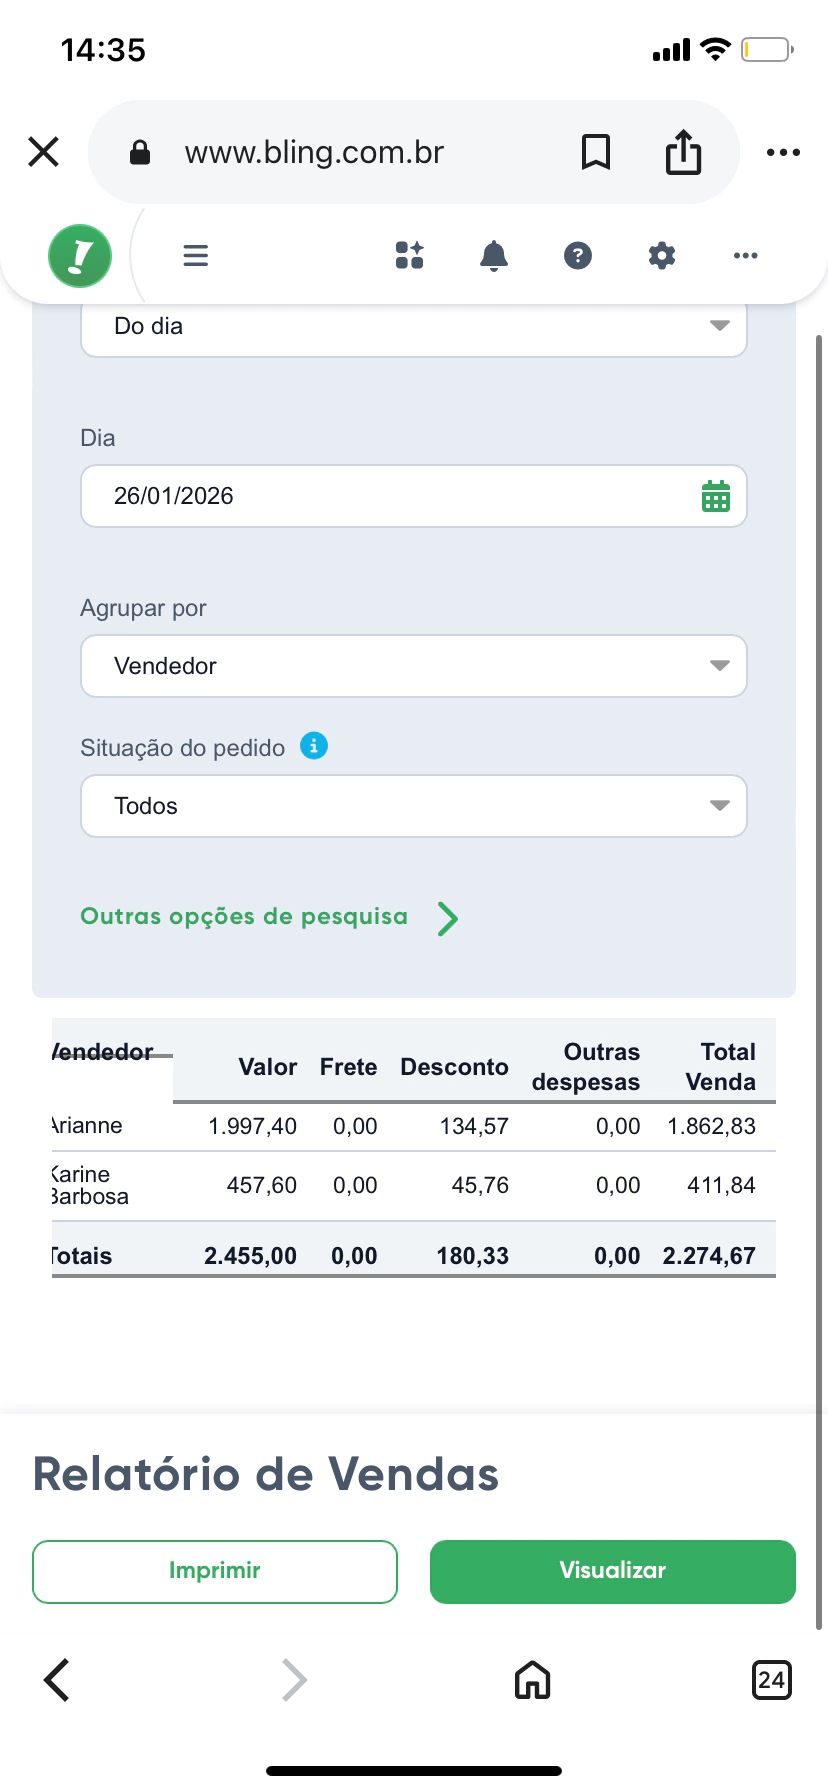Click the Visualizar button
Image resolution: width=828 pixels, height=1792 pixels.
click(x=613, y=1571)
